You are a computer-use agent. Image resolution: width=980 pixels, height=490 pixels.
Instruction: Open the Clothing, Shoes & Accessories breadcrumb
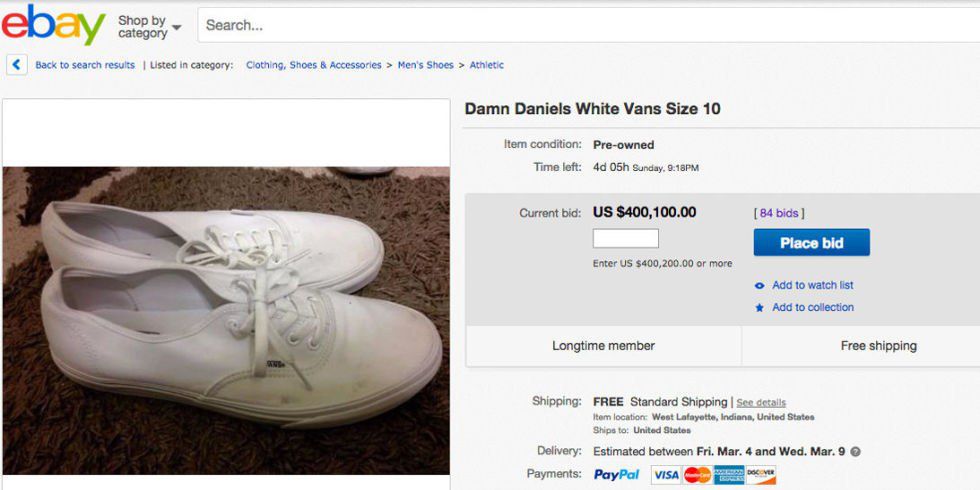pyautogui.click(x=313, y=65)
